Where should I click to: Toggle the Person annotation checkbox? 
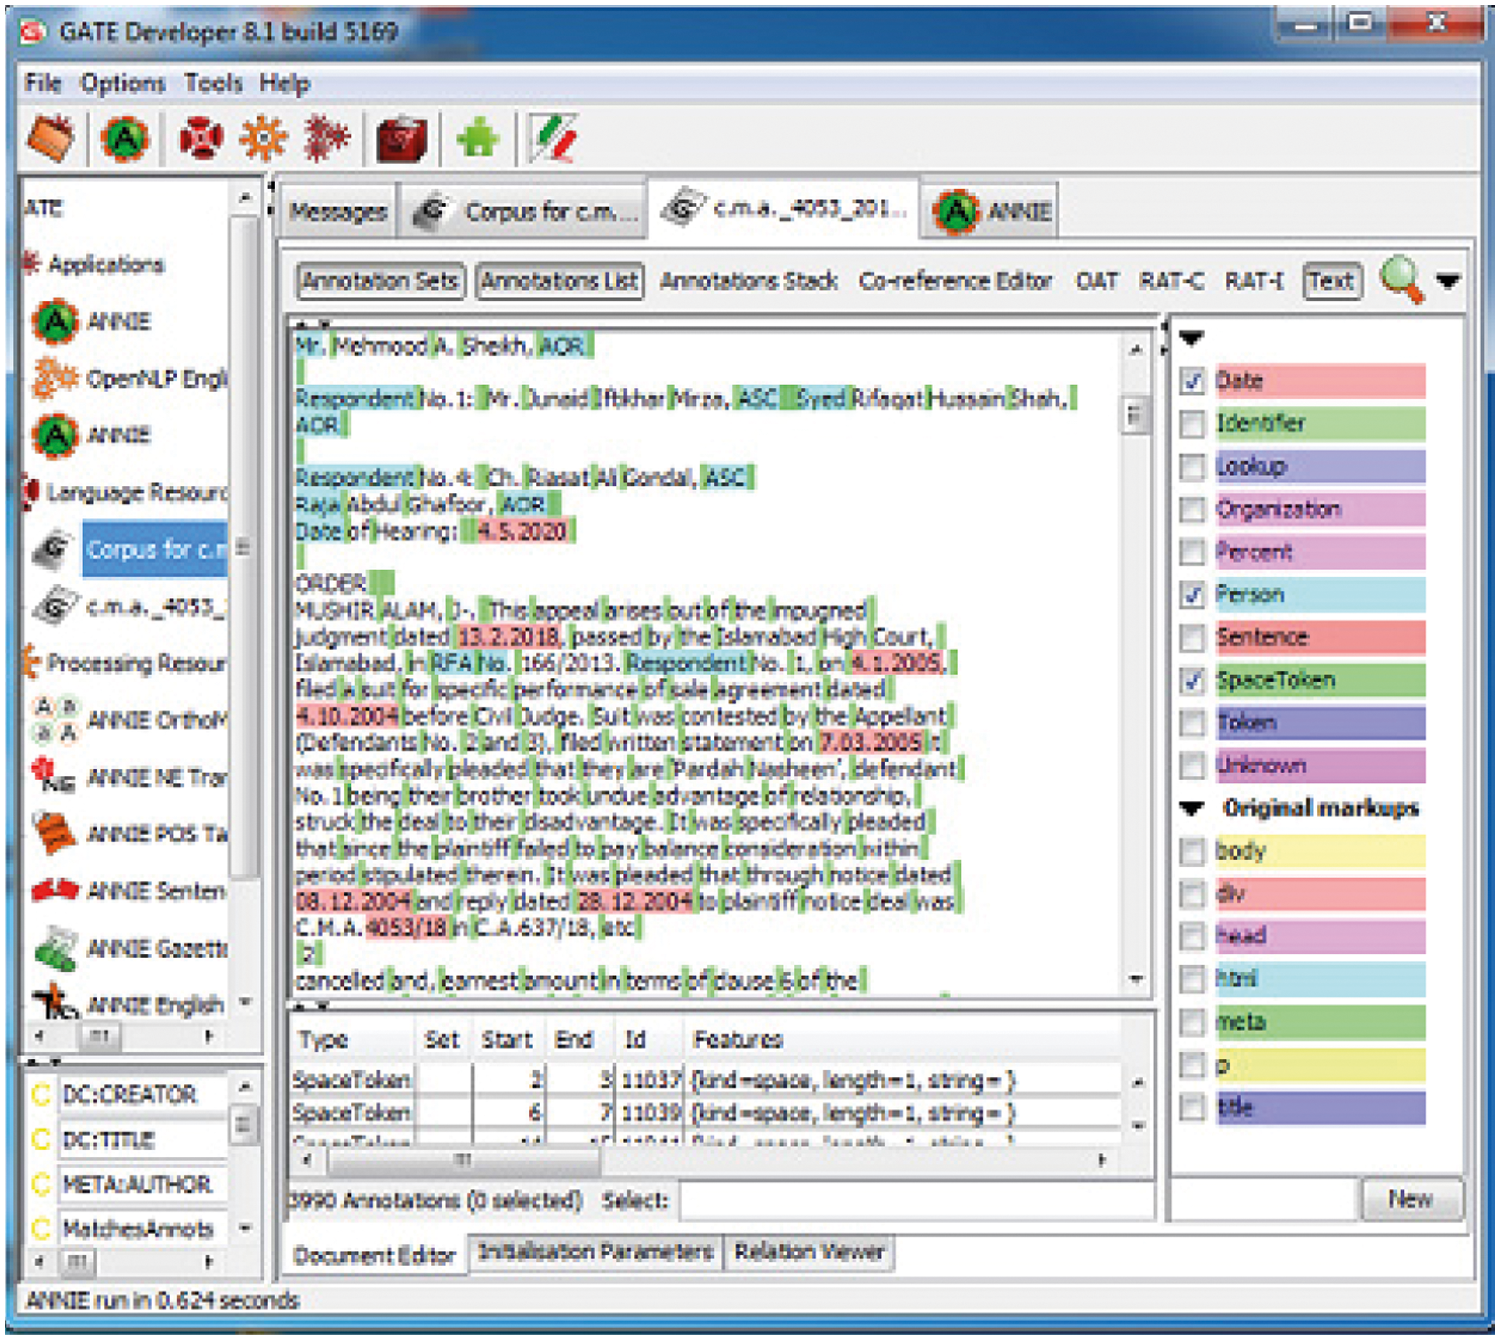(1192, 595)
